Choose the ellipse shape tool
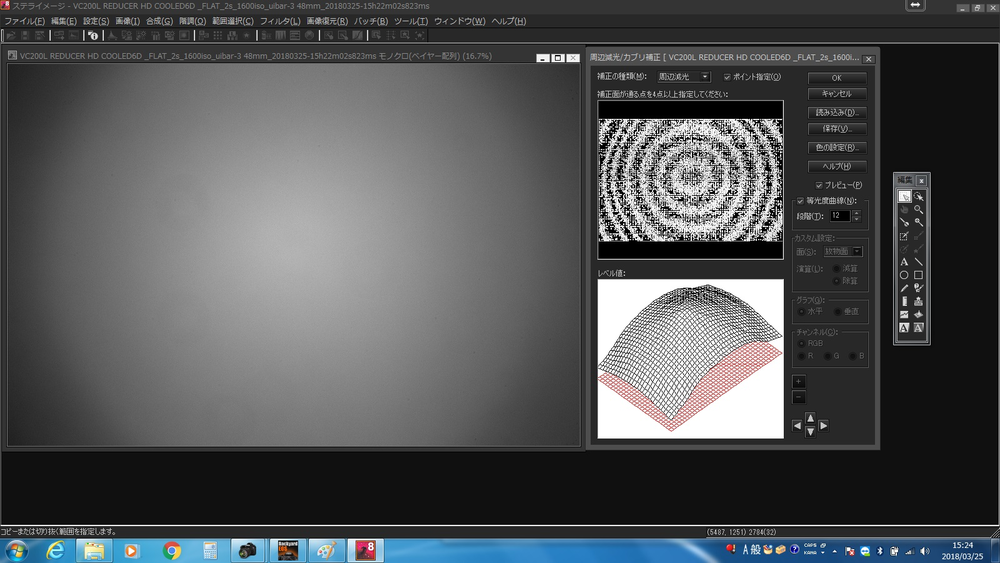 click(x=904, y=275)
